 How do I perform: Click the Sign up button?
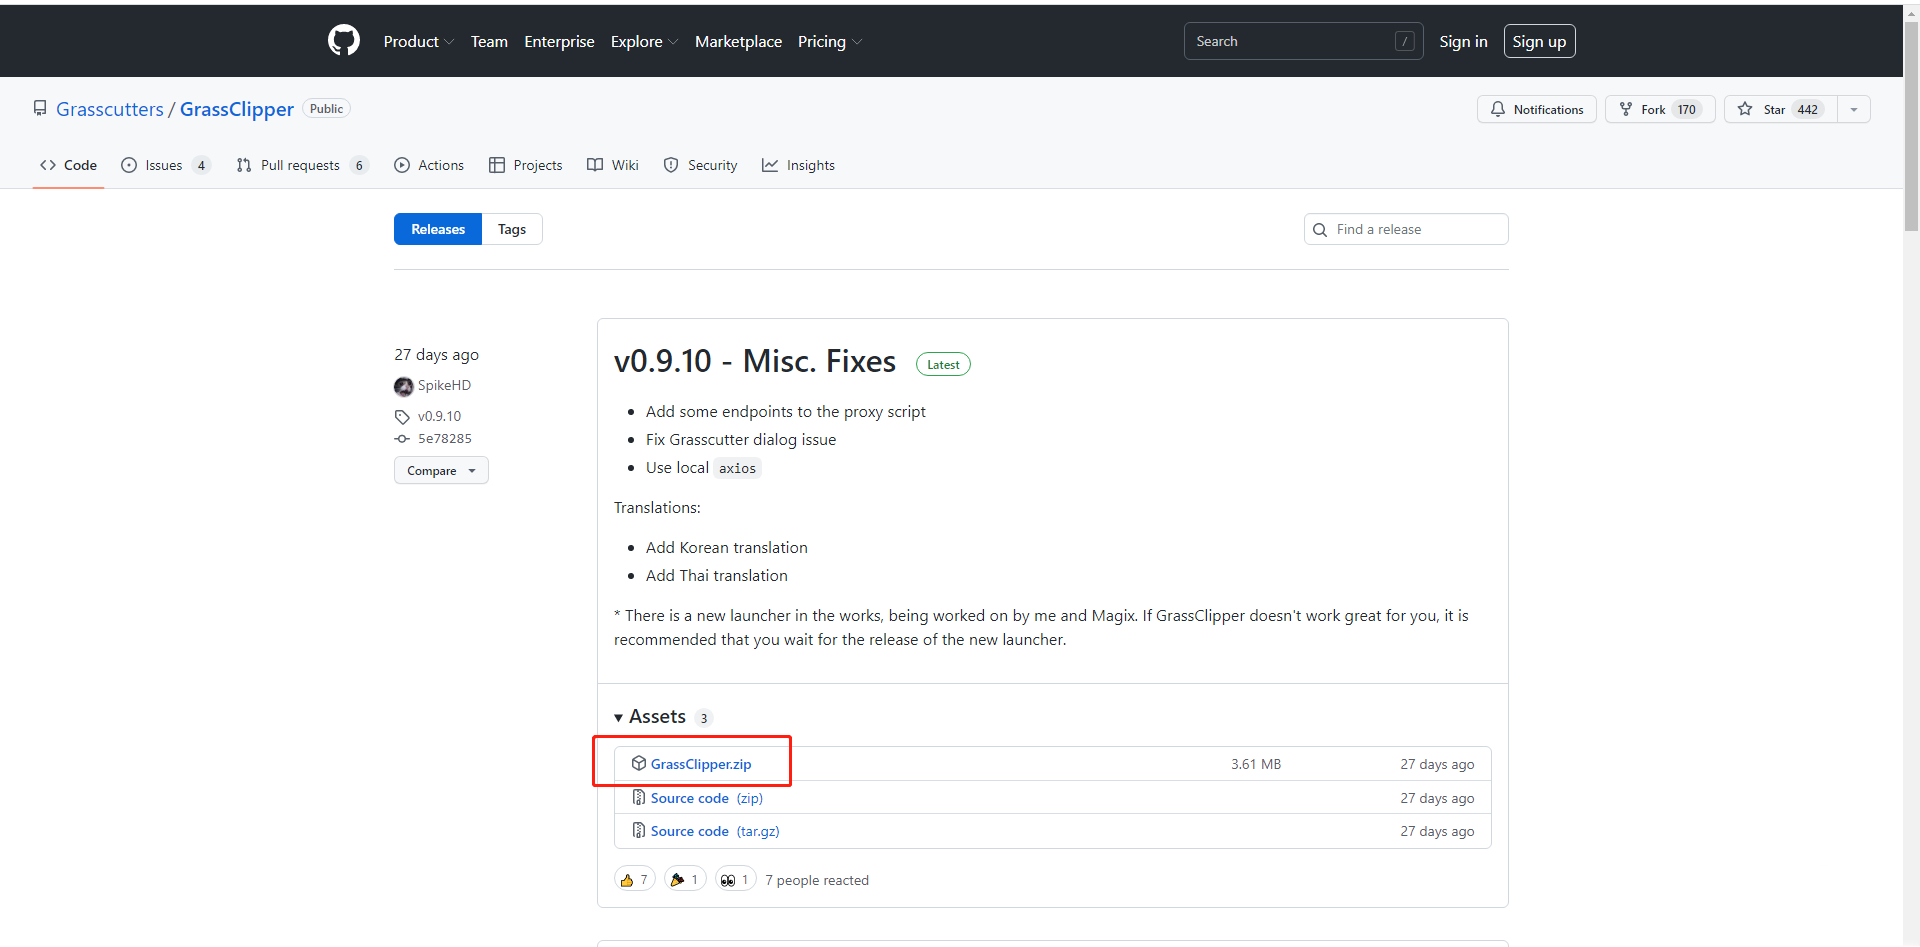[1539, 41]
